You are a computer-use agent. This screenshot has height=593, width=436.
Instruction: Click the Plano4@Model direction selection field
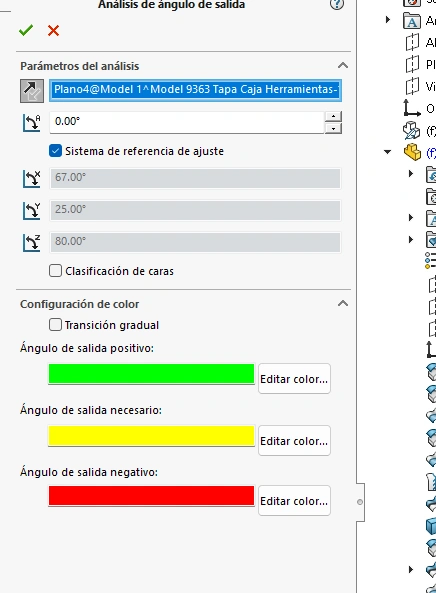pos(196,90)
